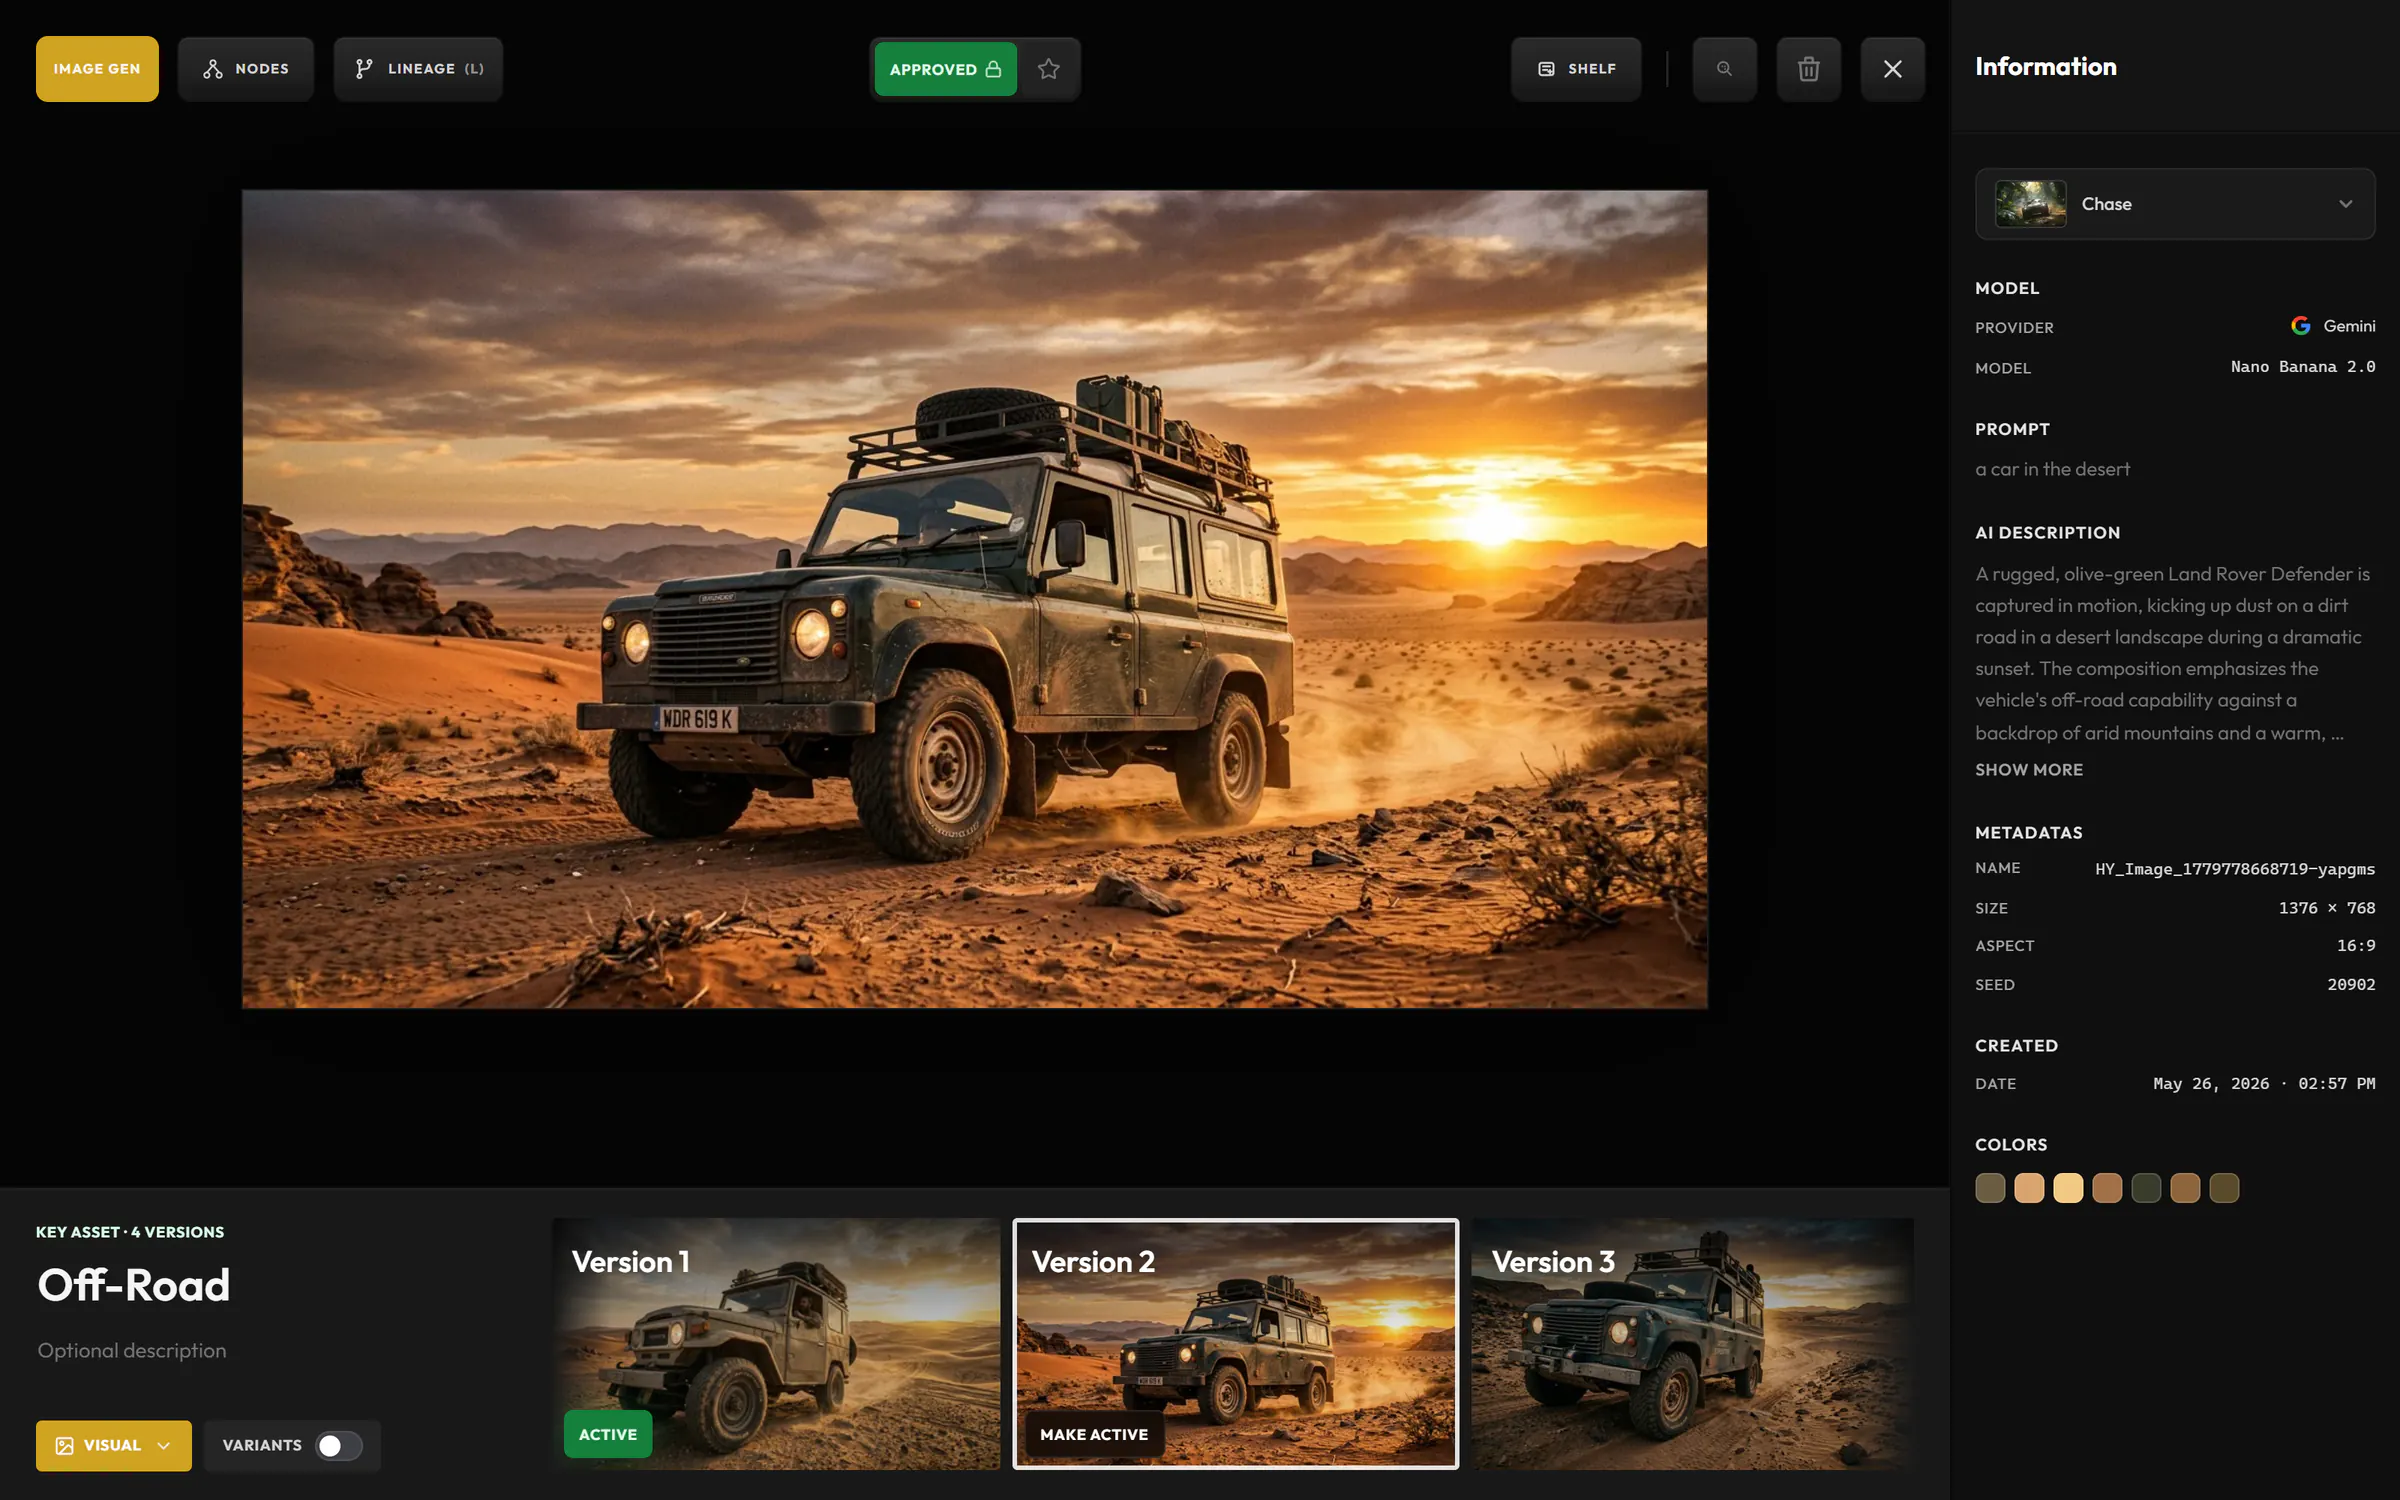This screenshot has height=1500, width=2400.
Task: Click the Lineage branch icon
Action: tap(365, 69)
